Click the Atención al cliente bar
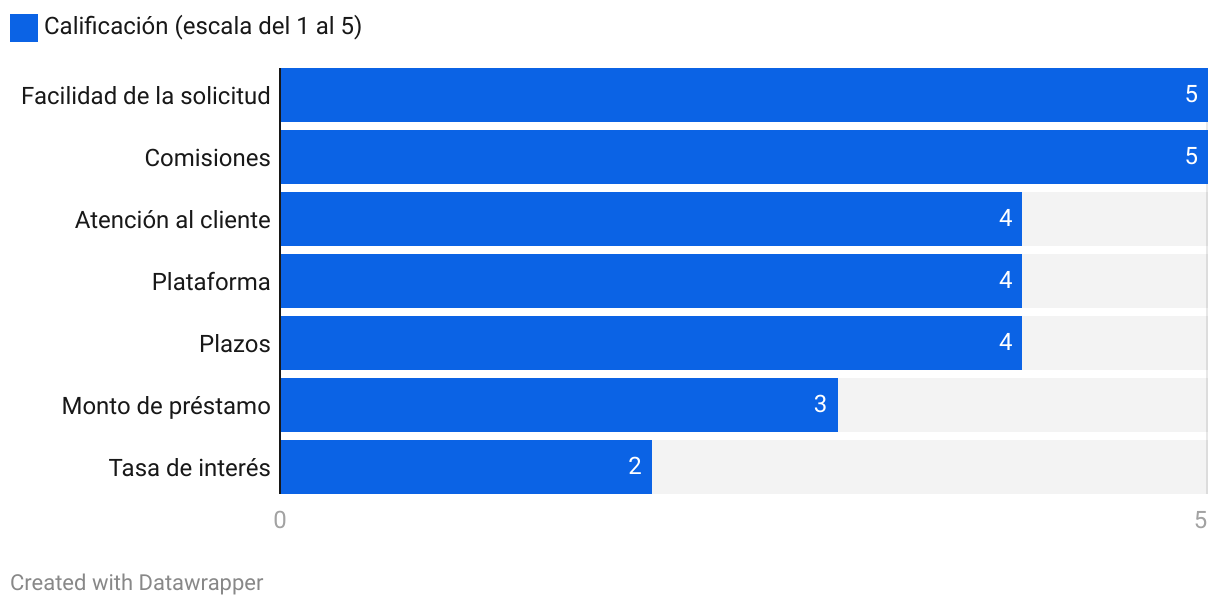This screenshot has width=1220, height=608. [x=651, y=219]
